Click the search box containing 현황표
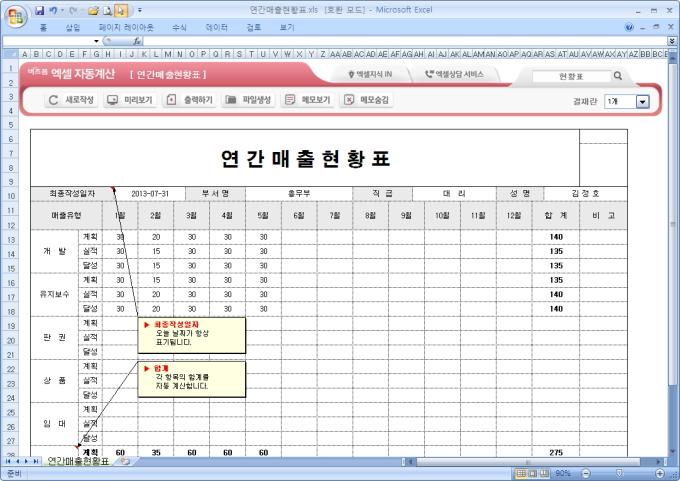The image size is (680, 481). tap(571, 76)
